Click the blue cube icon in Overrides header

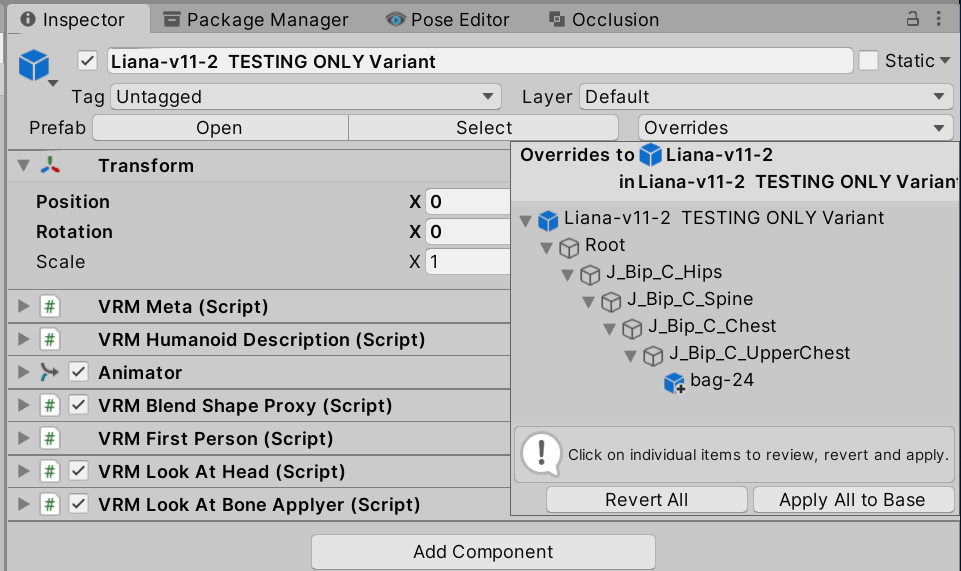coord(650,155)
